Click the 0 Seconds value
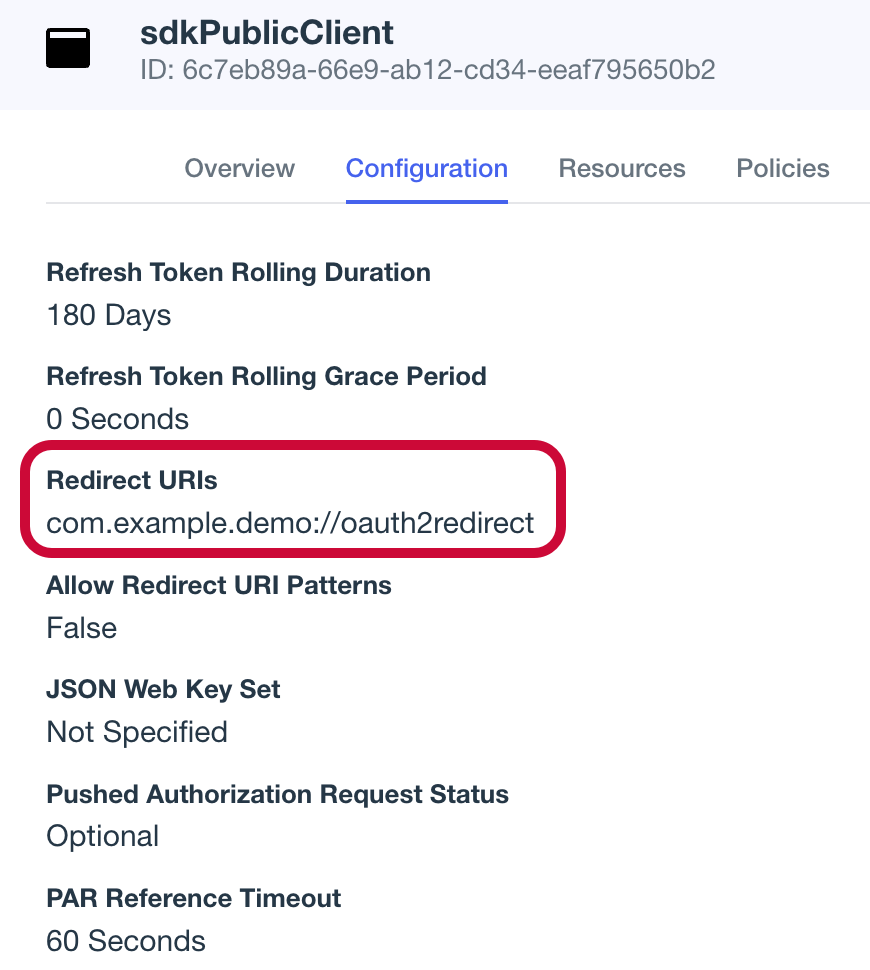 point(117,419)
